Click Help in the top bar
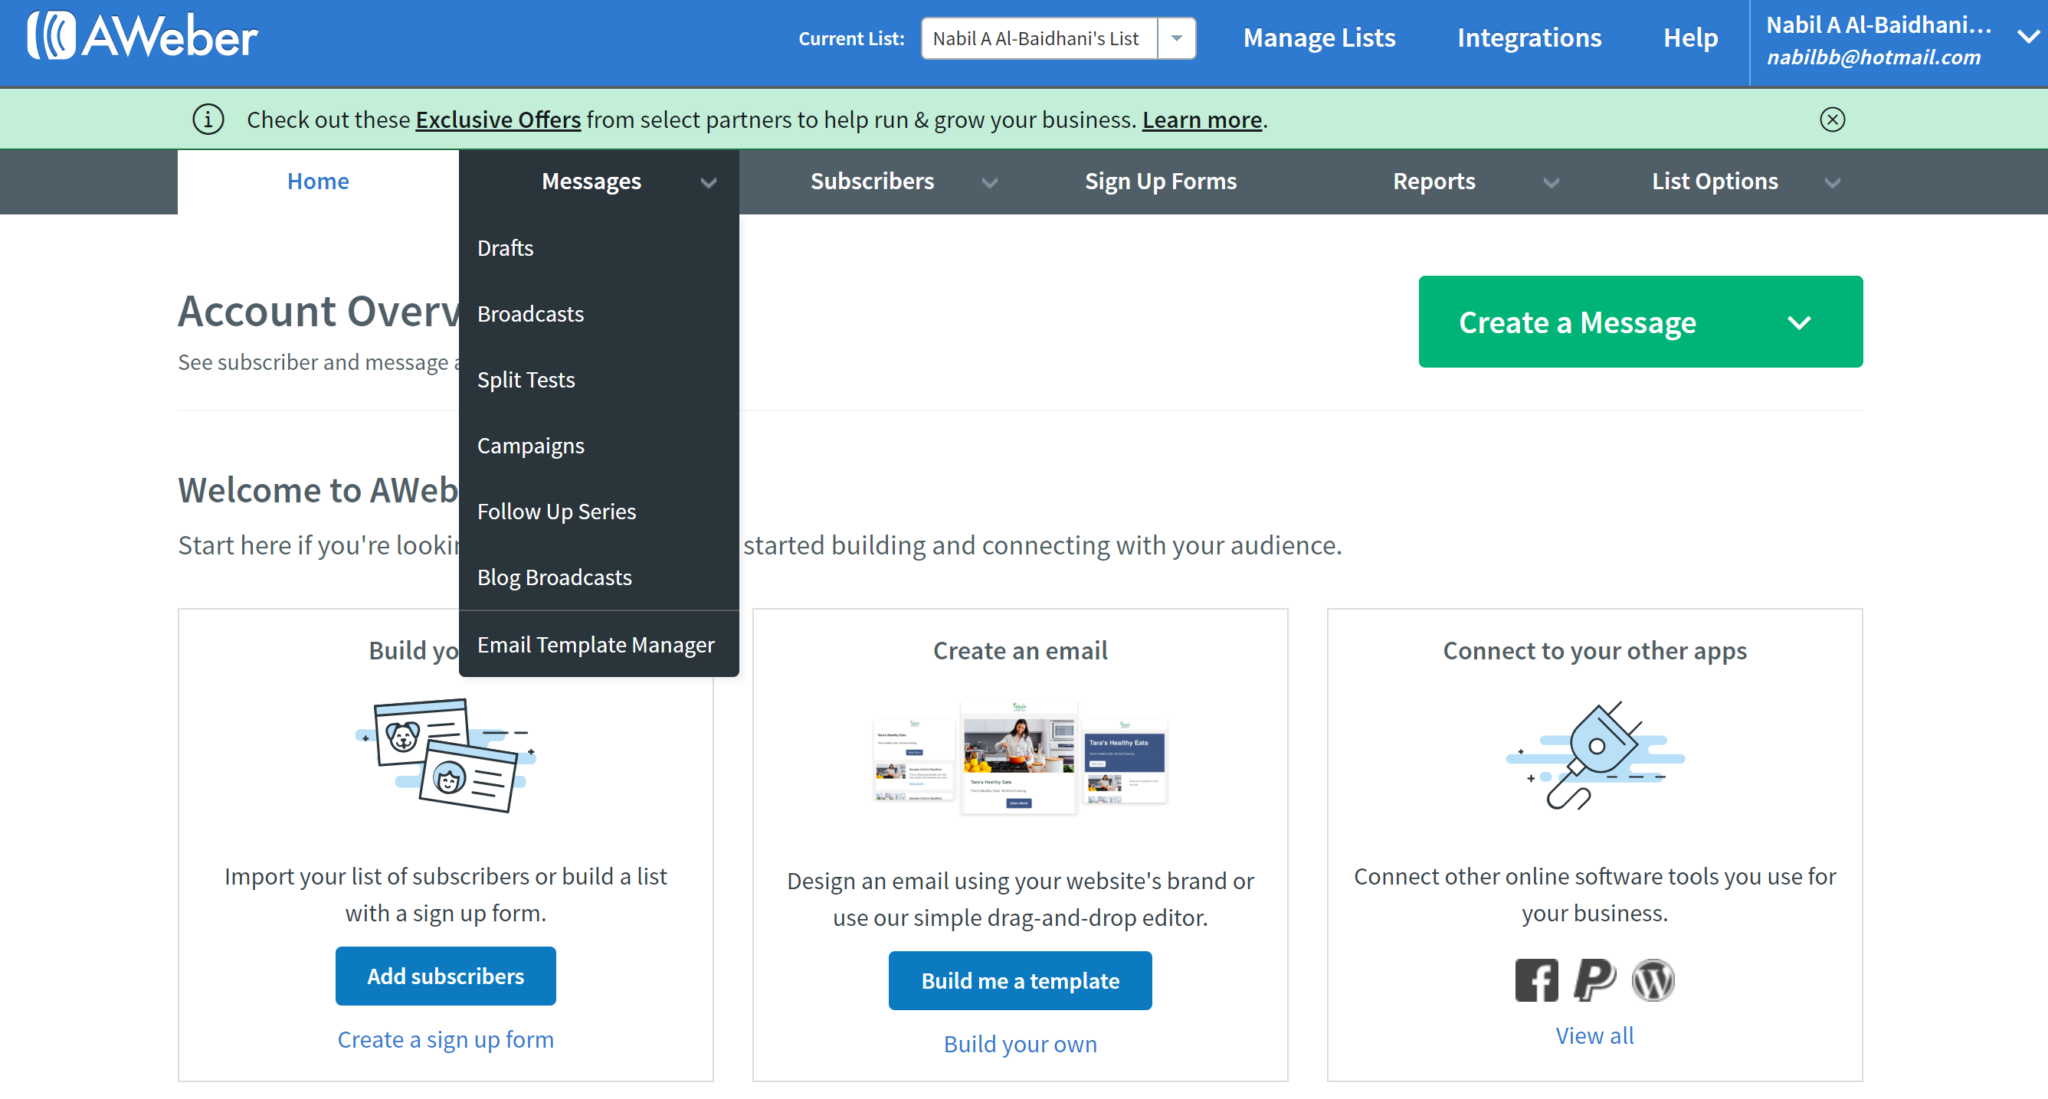Viewport: 2048px width, 1099px height. click(x=1690, y=38)
